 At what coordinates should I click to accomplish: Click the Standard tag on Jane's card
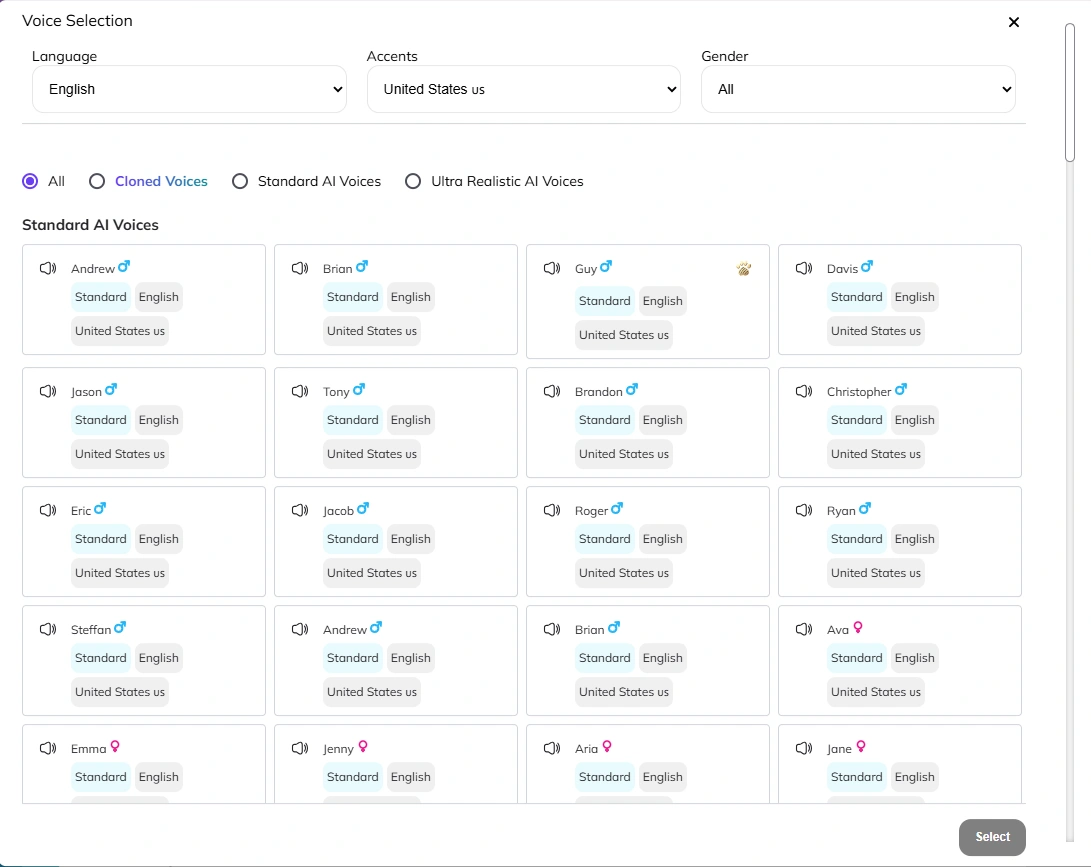[x=857, y=777]
